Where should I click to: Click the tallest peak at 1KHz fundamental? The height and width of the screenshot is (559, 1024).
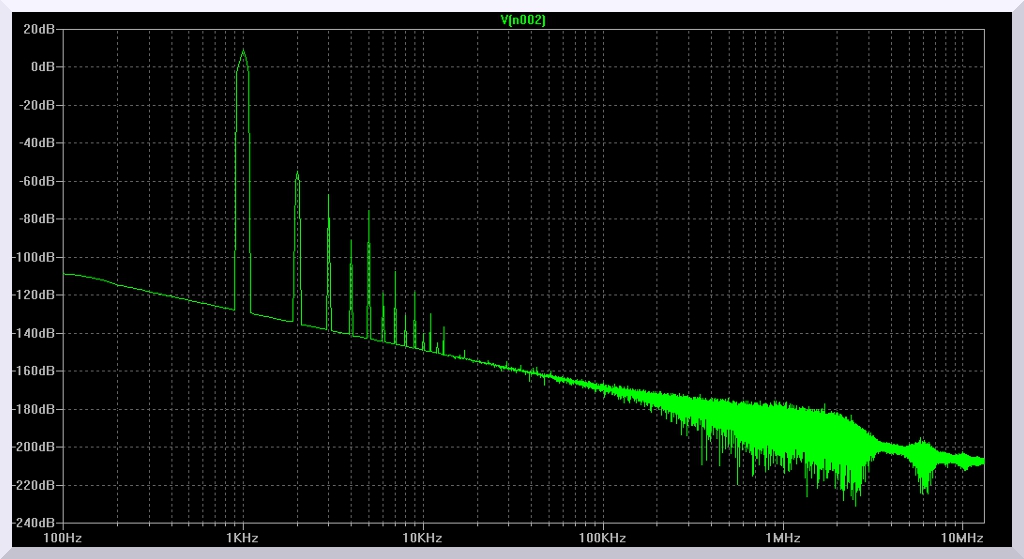click(243, 52)
